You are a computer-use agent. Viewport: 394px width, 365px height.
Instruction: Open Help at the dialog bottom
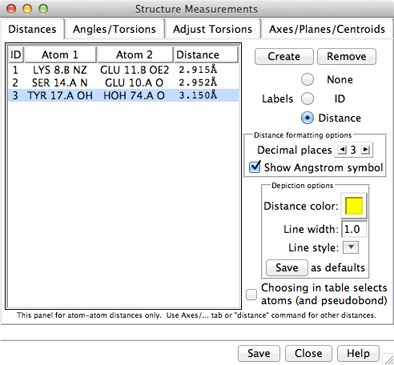[358, 353]
